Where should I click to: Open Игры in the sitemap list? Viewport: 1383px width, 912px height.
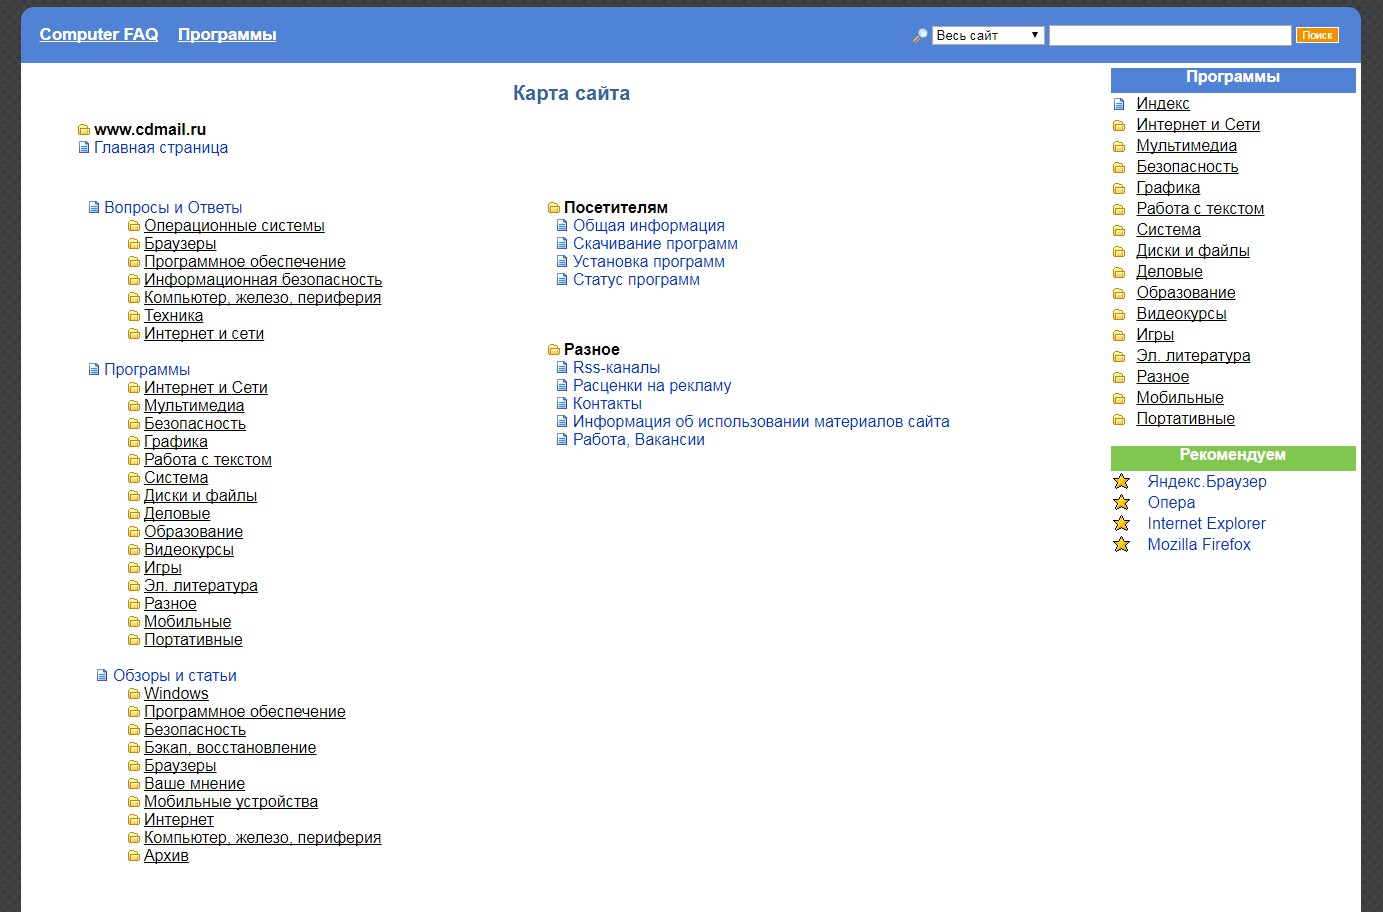[163, 568]
